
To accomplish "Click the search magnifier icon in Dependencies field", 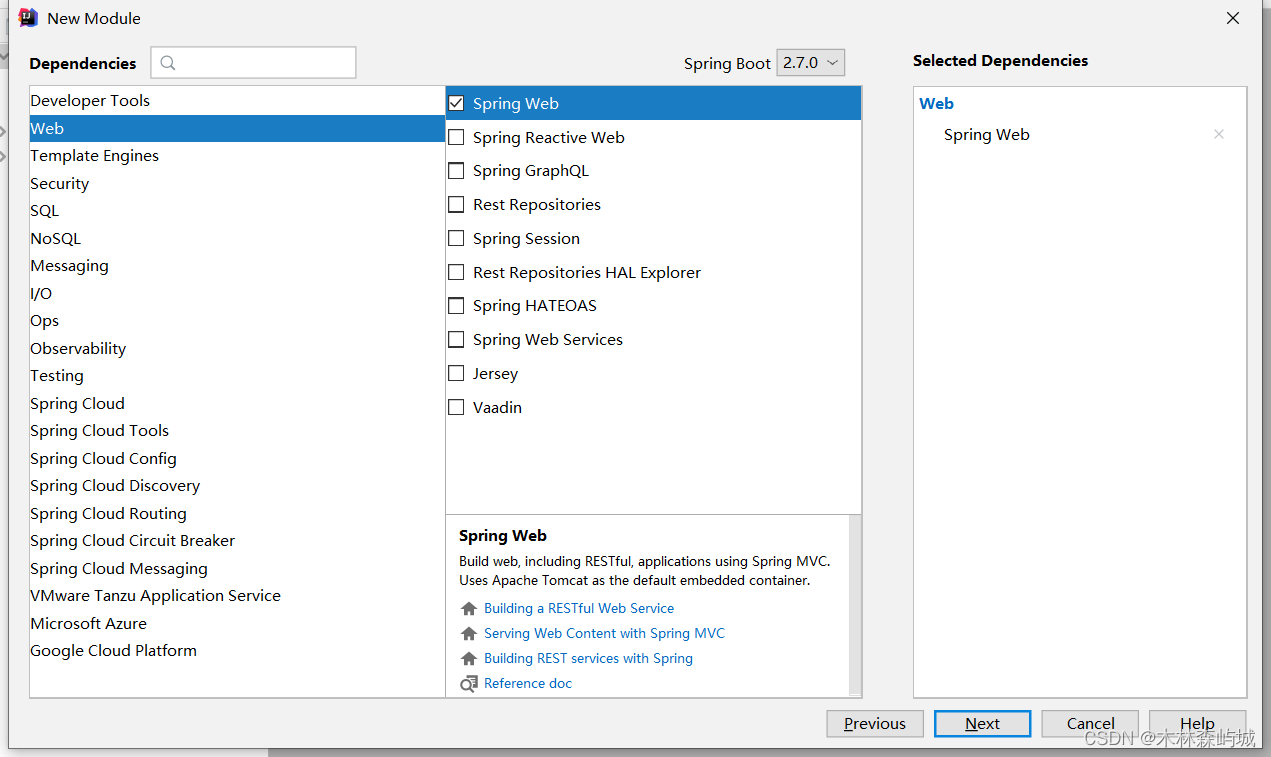I will [x=168, y=63].
